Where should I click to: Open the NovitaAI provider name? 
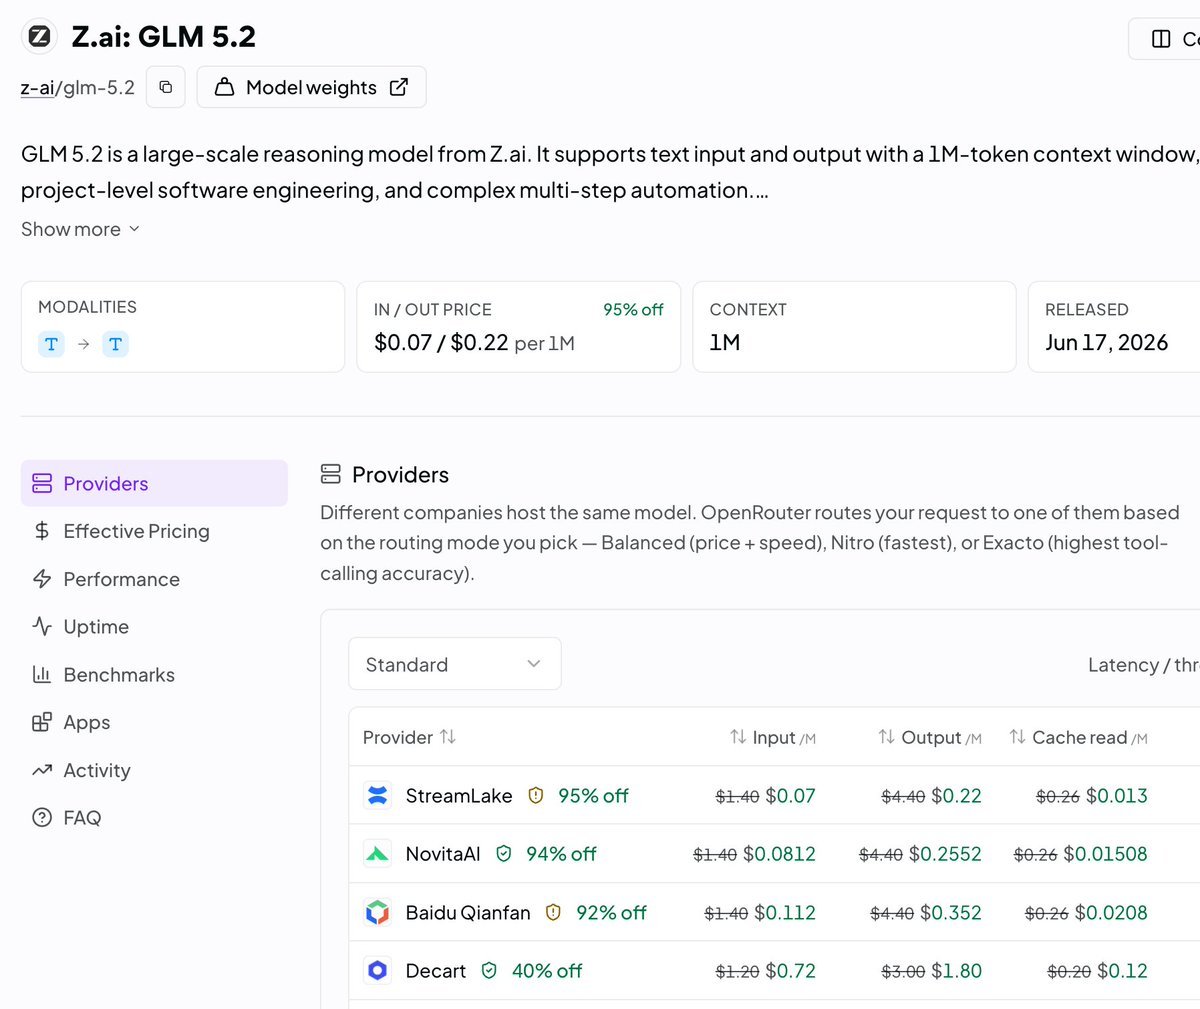click(443, 854)
